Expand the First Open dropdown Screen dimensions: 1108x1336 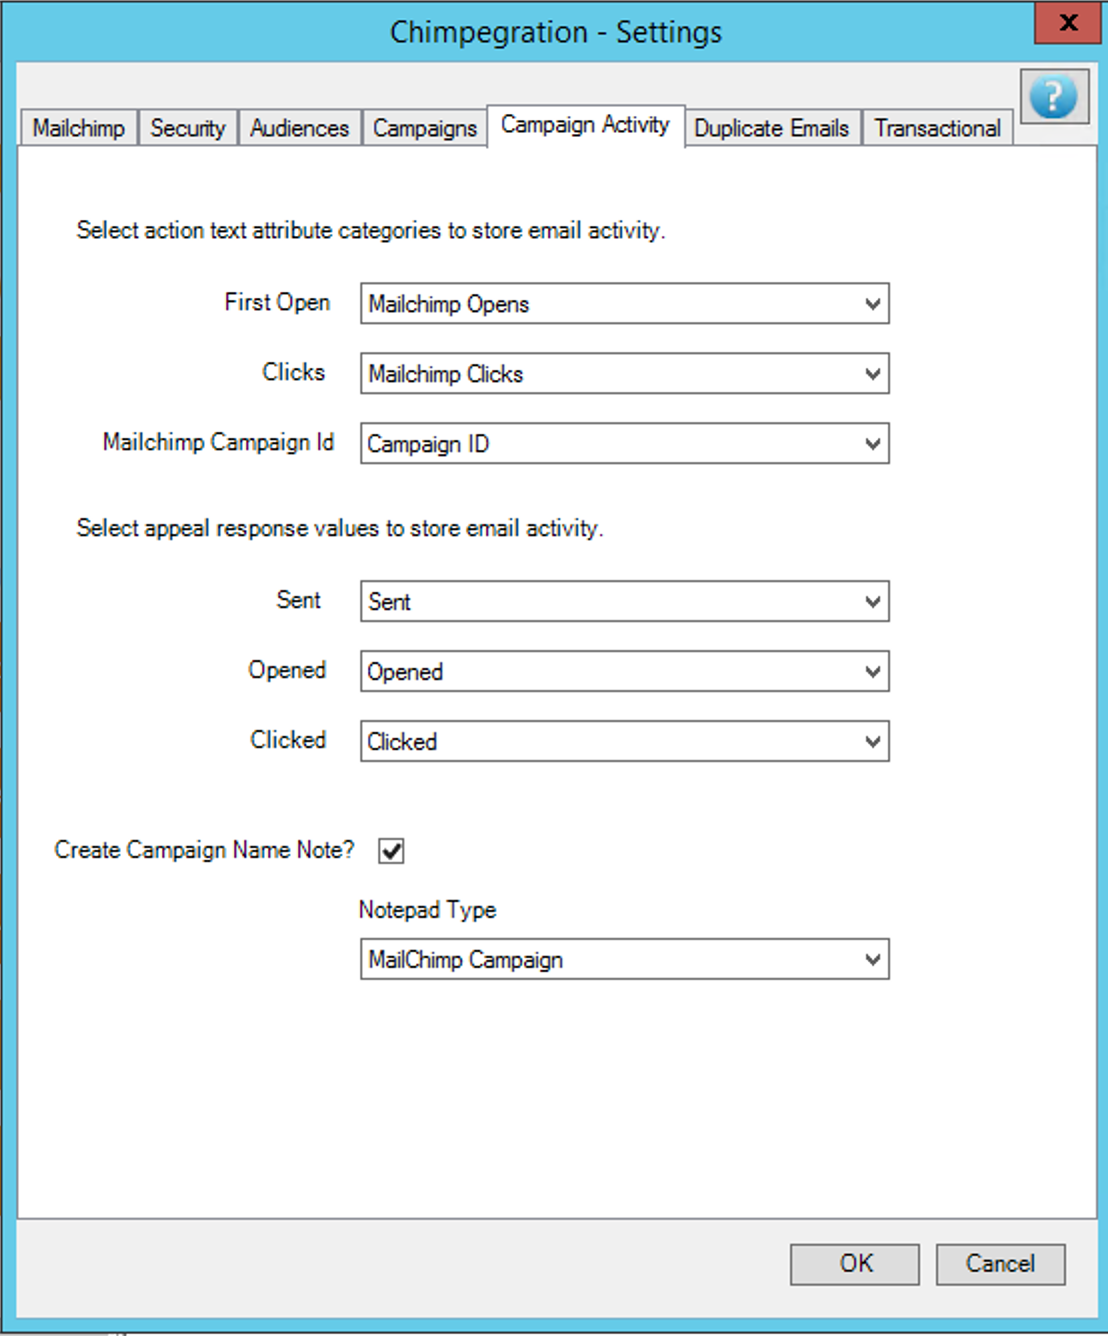625,304
